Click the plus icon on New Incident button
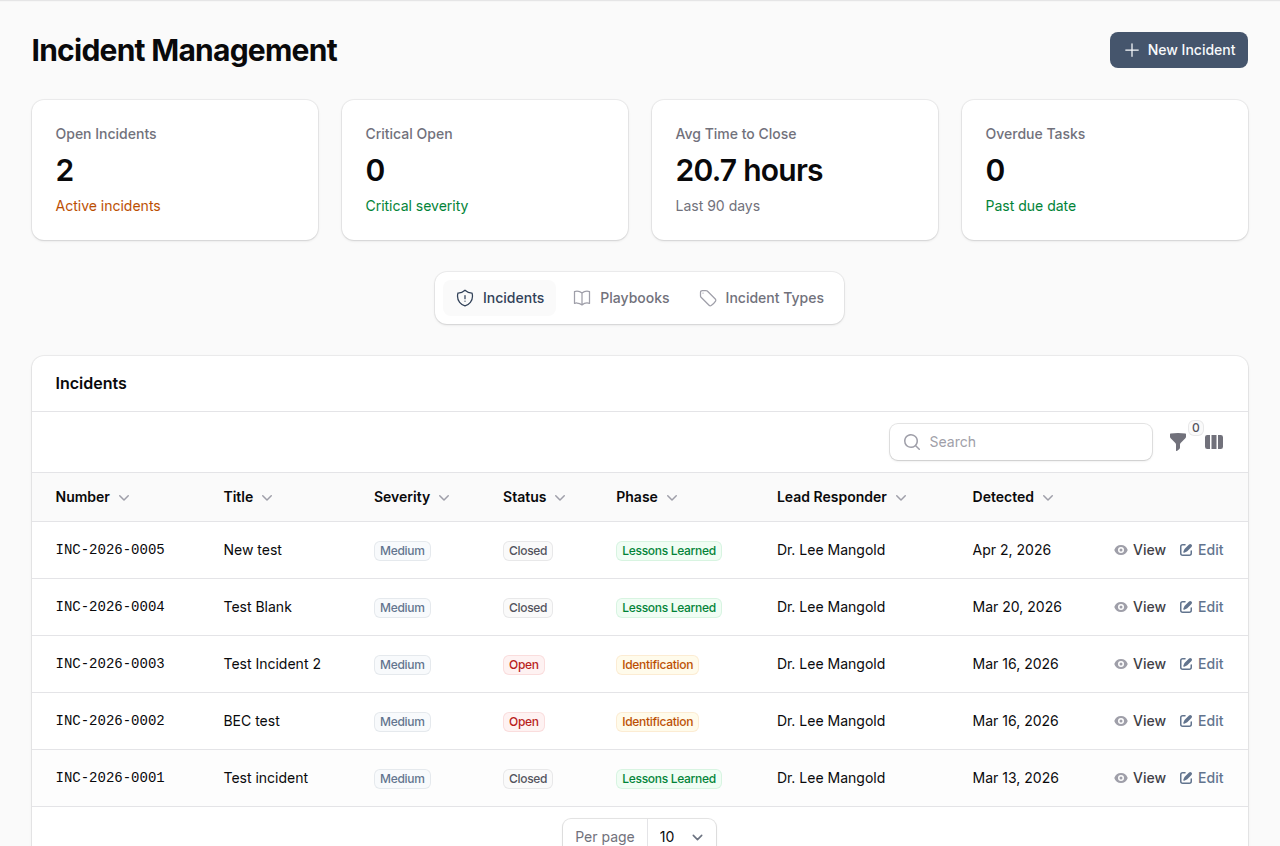1280x846 pixels. (x=1131, y=50)
